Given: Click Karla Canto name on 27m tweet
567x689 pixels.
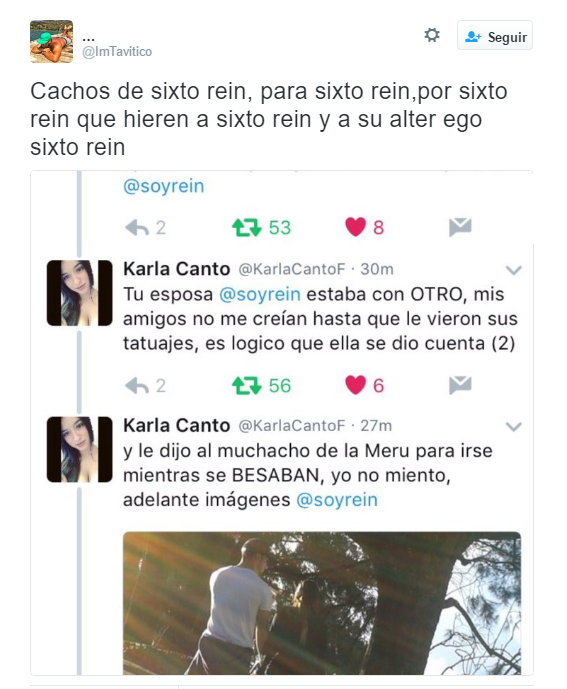Looking at the screenshot, I should point(177,425).
